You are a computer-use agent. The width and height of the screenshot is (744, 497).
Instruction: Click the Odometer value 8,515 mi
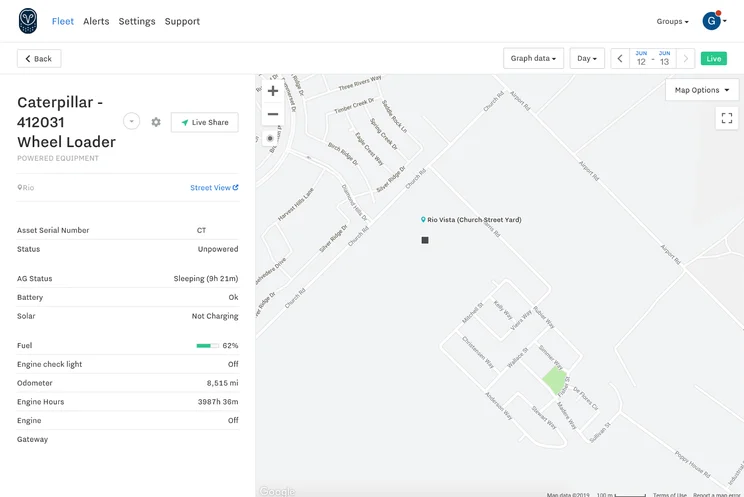tap(223, 383)
